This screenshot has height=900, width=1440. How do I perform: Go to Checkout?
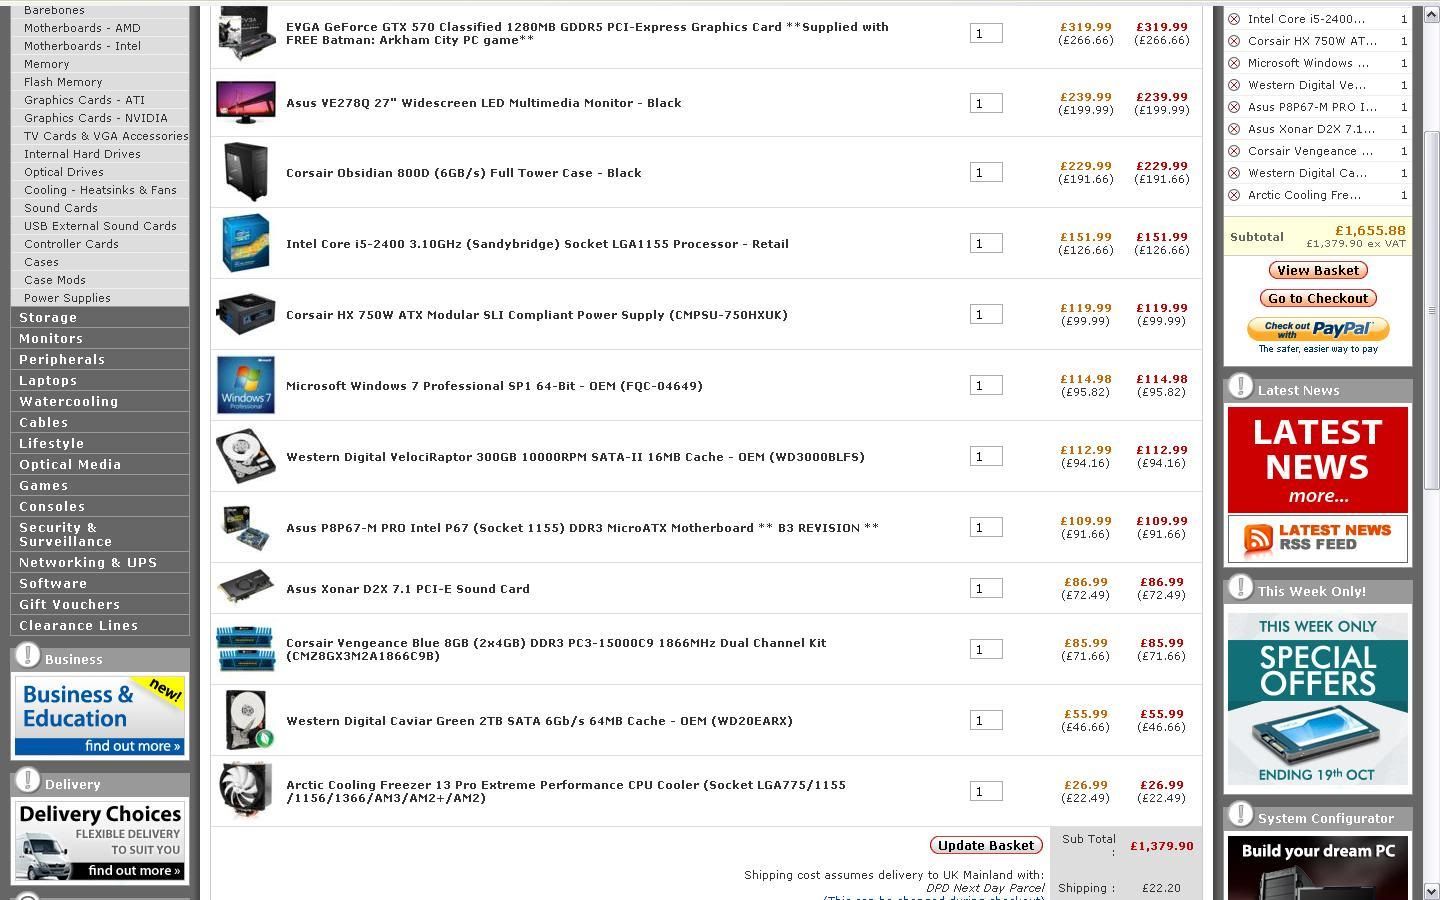pyautogui.click(x=1318, y=298)
